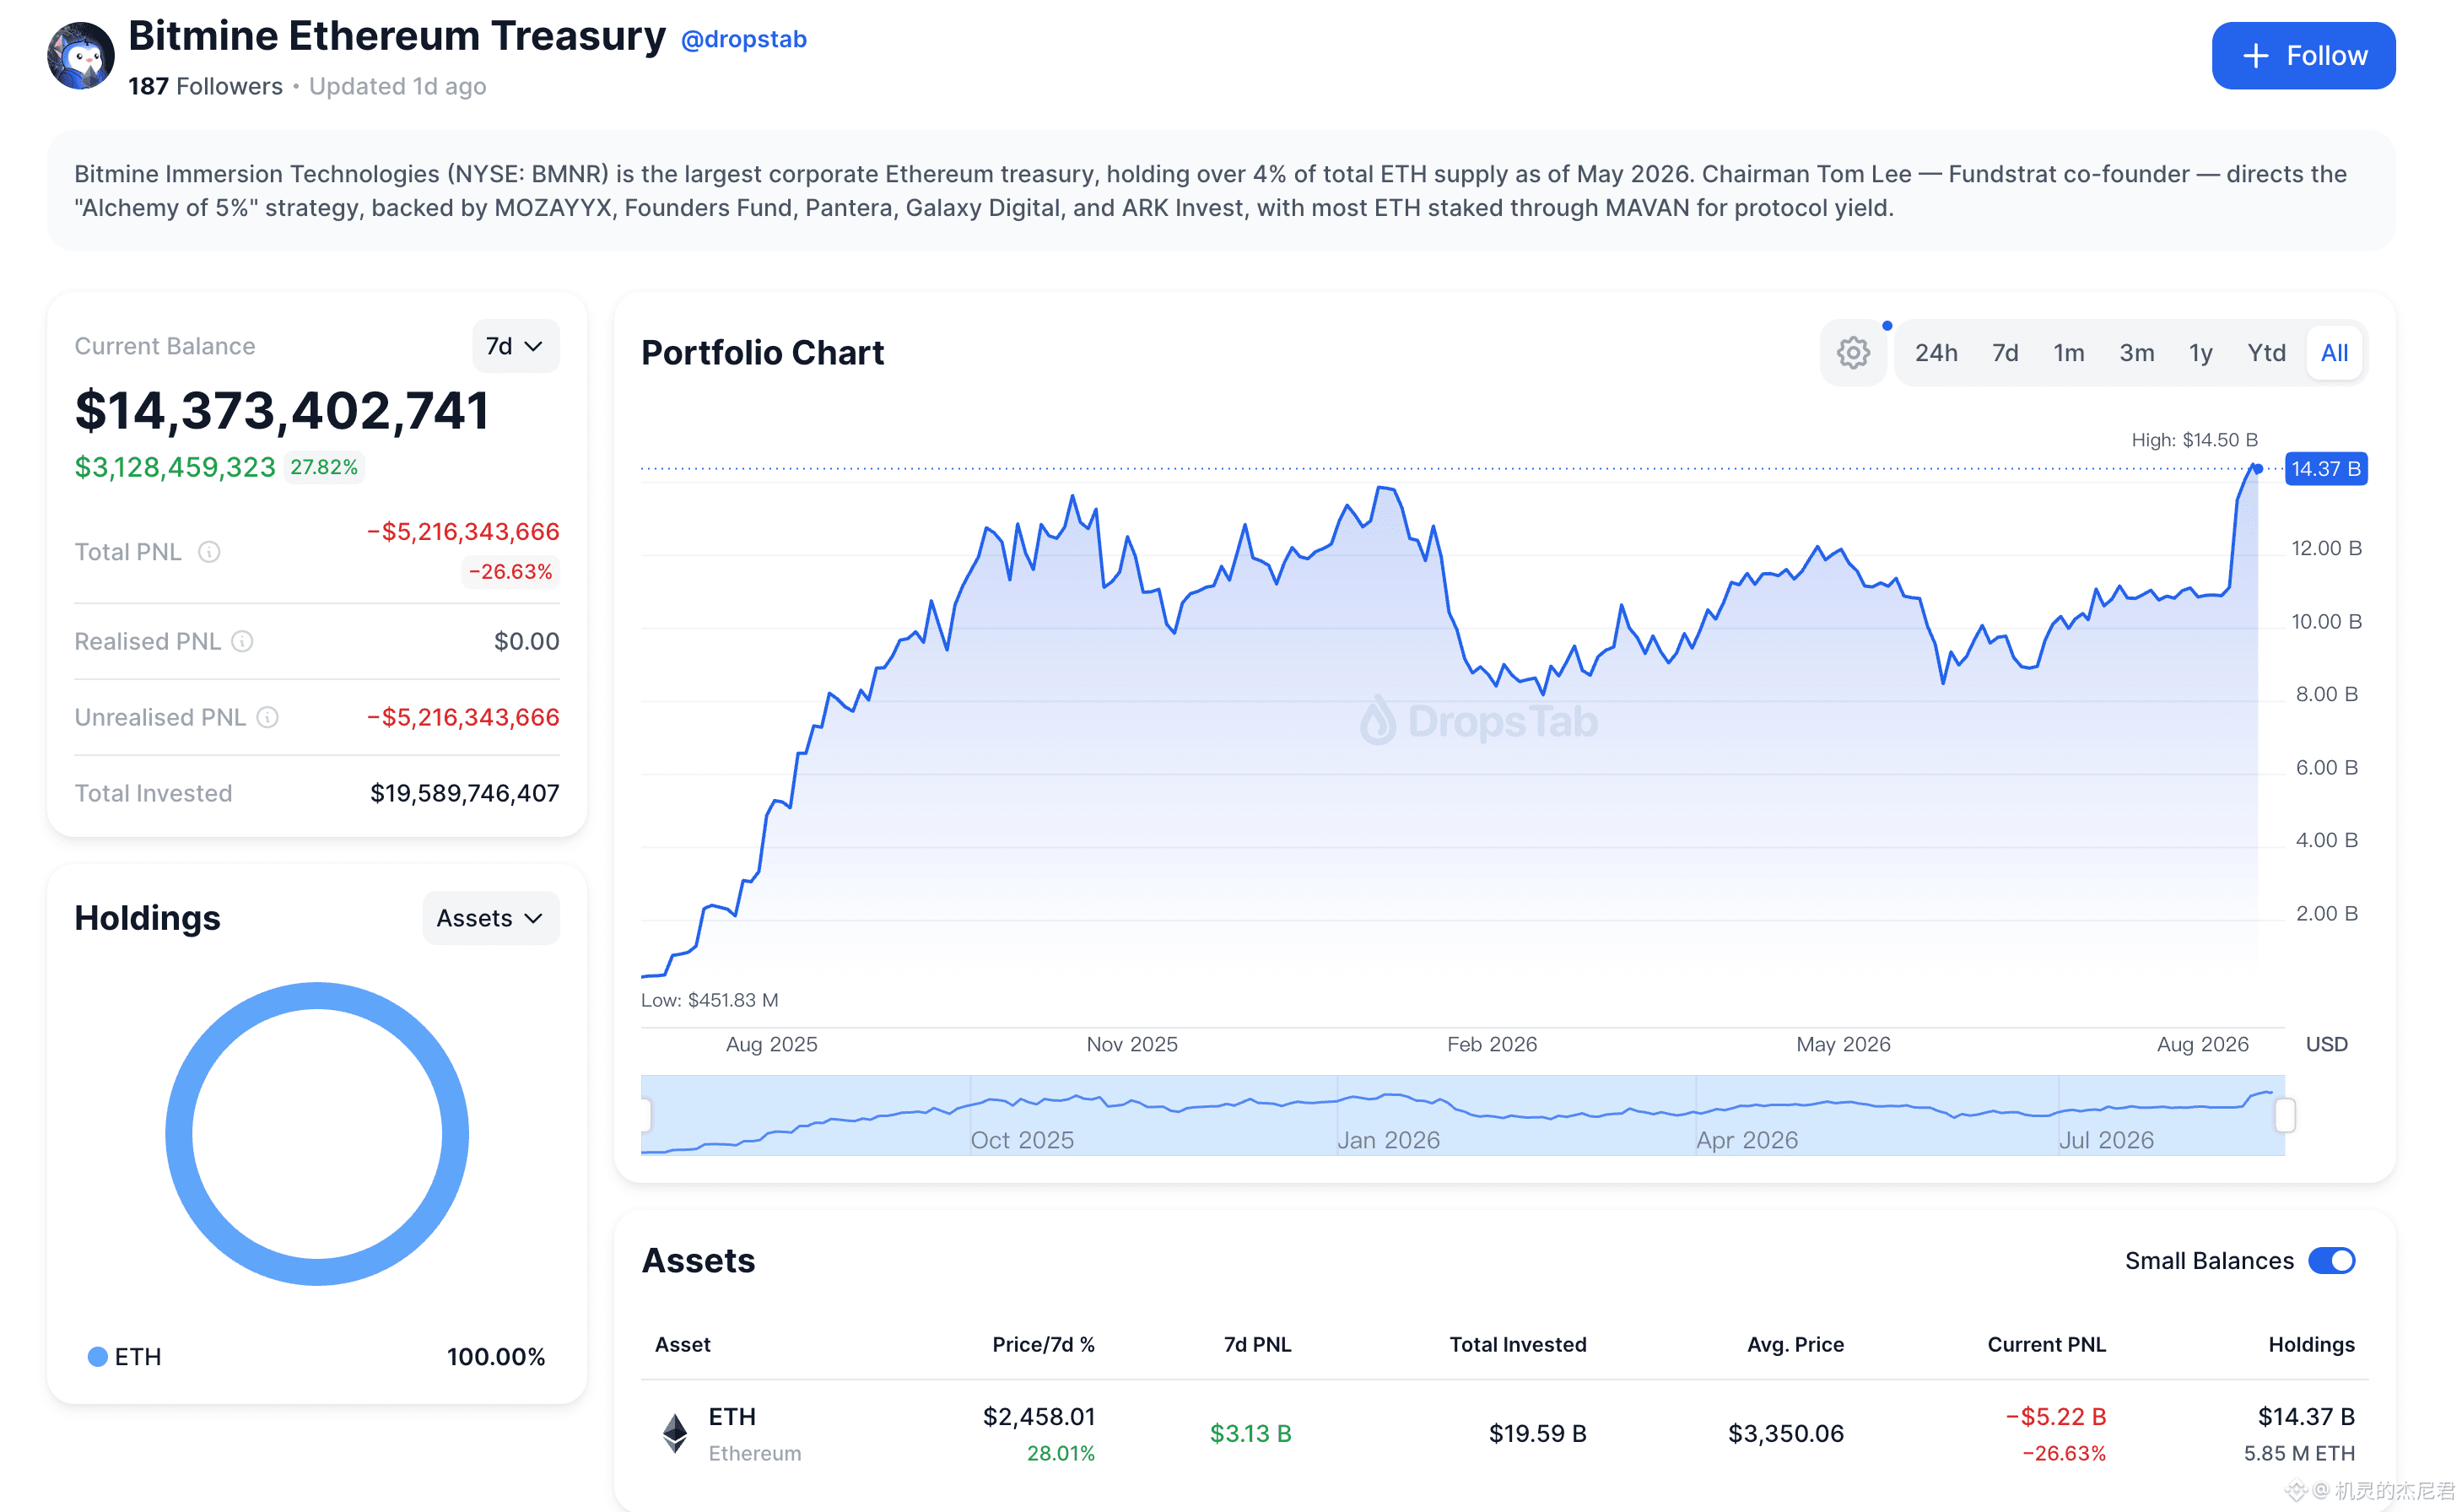Click the $3.13 B 7d PNL cell
This screenshot has height=1512, width=2462.
click(1250, 1434)
